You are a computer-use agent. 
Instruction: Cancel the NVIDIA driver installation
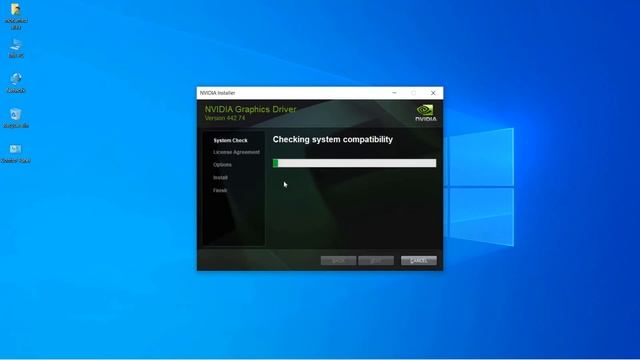419,260
